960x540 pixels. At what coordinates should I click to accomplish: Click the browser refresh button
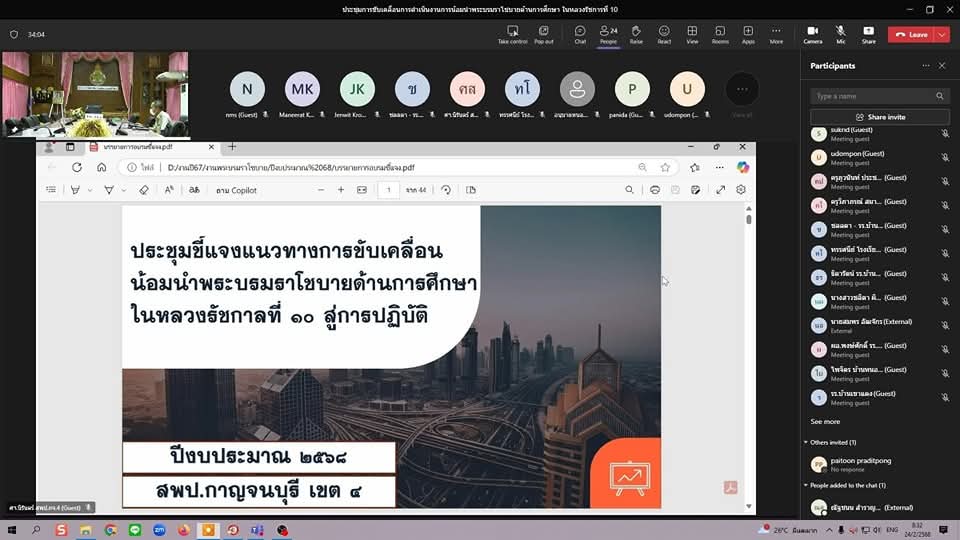pyautogui.click(x=77, y=167)
